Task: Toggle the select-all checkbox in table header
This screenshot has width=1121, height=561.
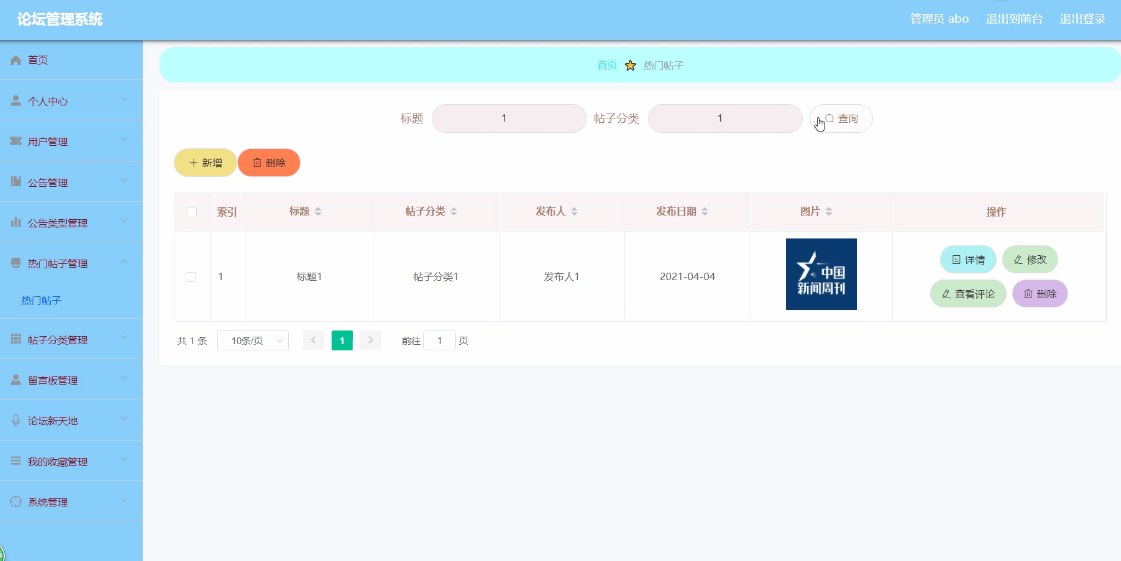Action: pyautogui.click(x=192, y=212)
